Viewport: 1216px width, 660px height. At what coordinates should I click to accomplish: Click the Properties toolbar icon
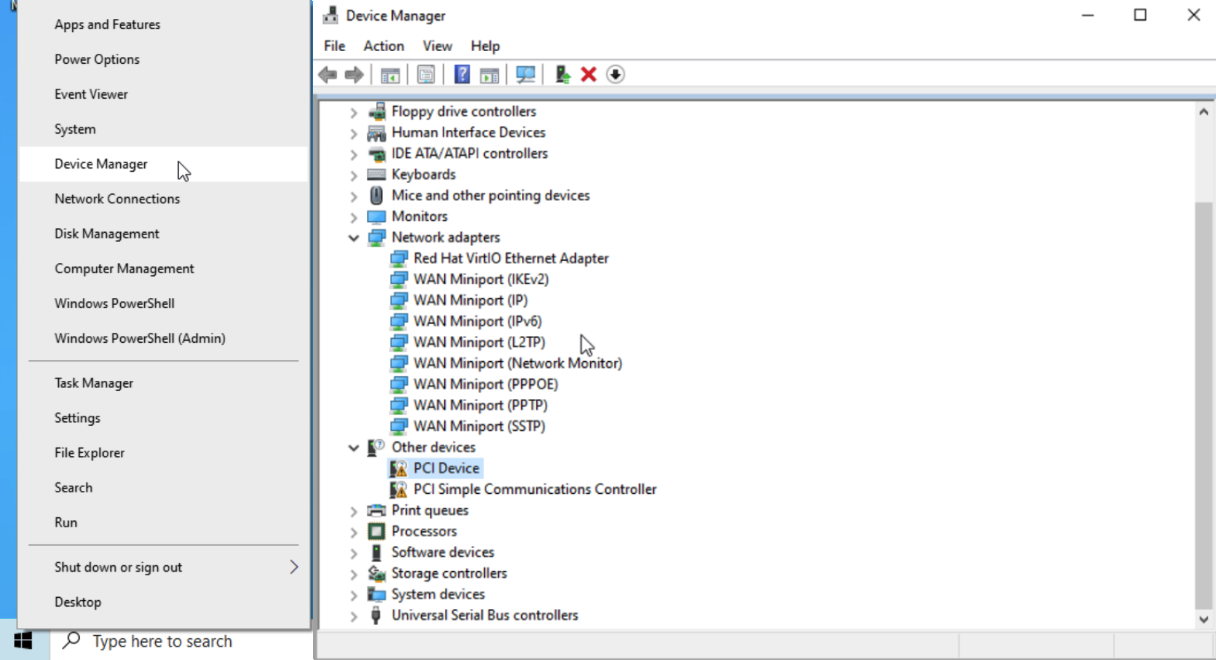(x=426, y=75)
